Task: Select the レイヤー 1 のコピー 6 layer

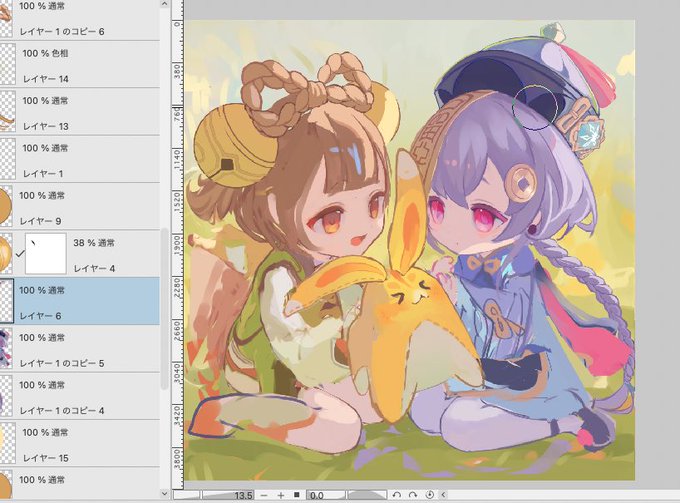Action: [x=80, y=20]
